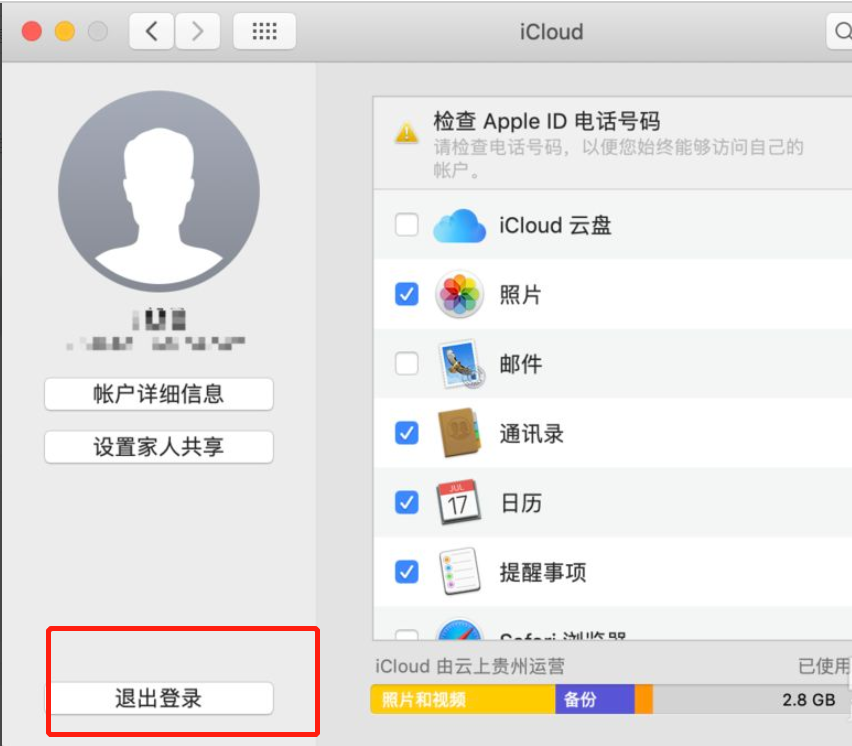Go back with the left navigation arrow
The height and width of the screenshot is (746, 852).
[150, 30]
